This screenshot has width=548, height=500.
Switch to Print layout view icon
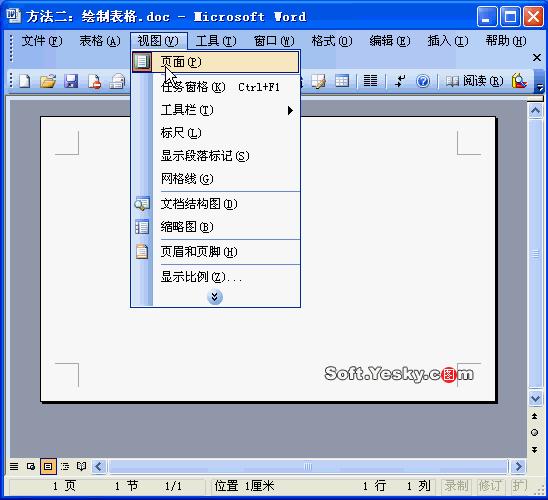click(48, 466)
